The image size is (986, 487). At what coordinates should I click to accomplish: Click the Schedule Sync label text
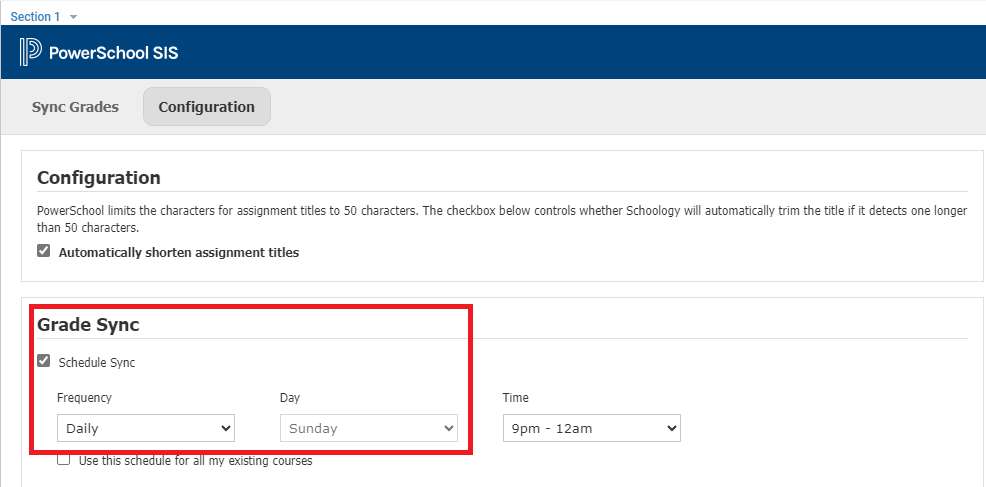[96, 362]
